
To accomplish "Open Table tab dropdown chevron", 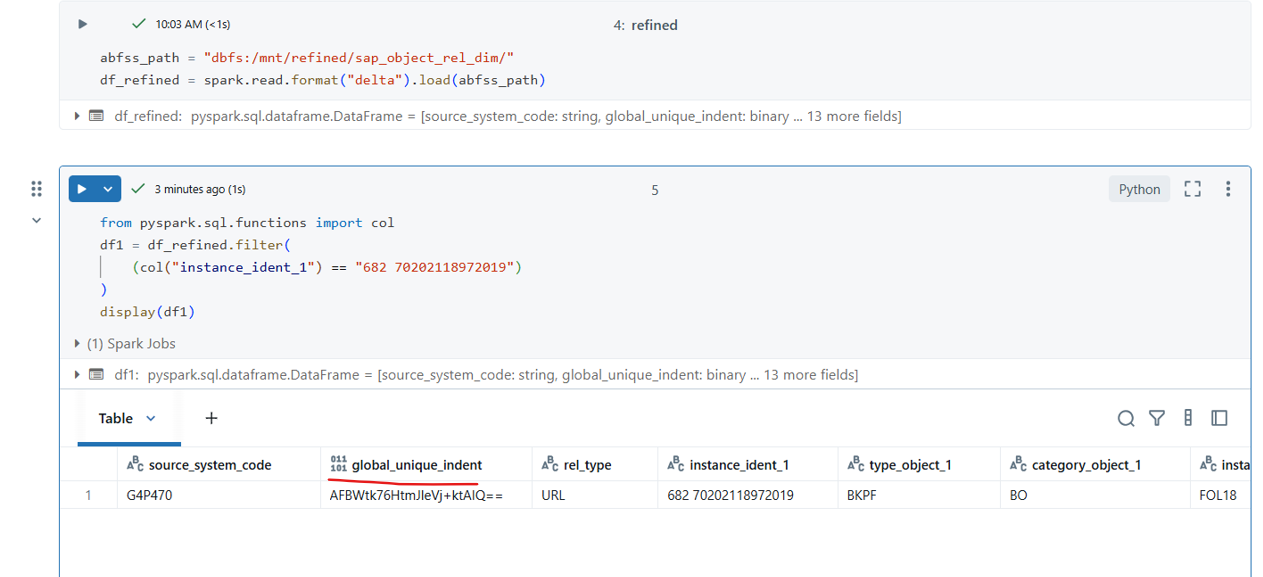I will [x=151, y=418].
